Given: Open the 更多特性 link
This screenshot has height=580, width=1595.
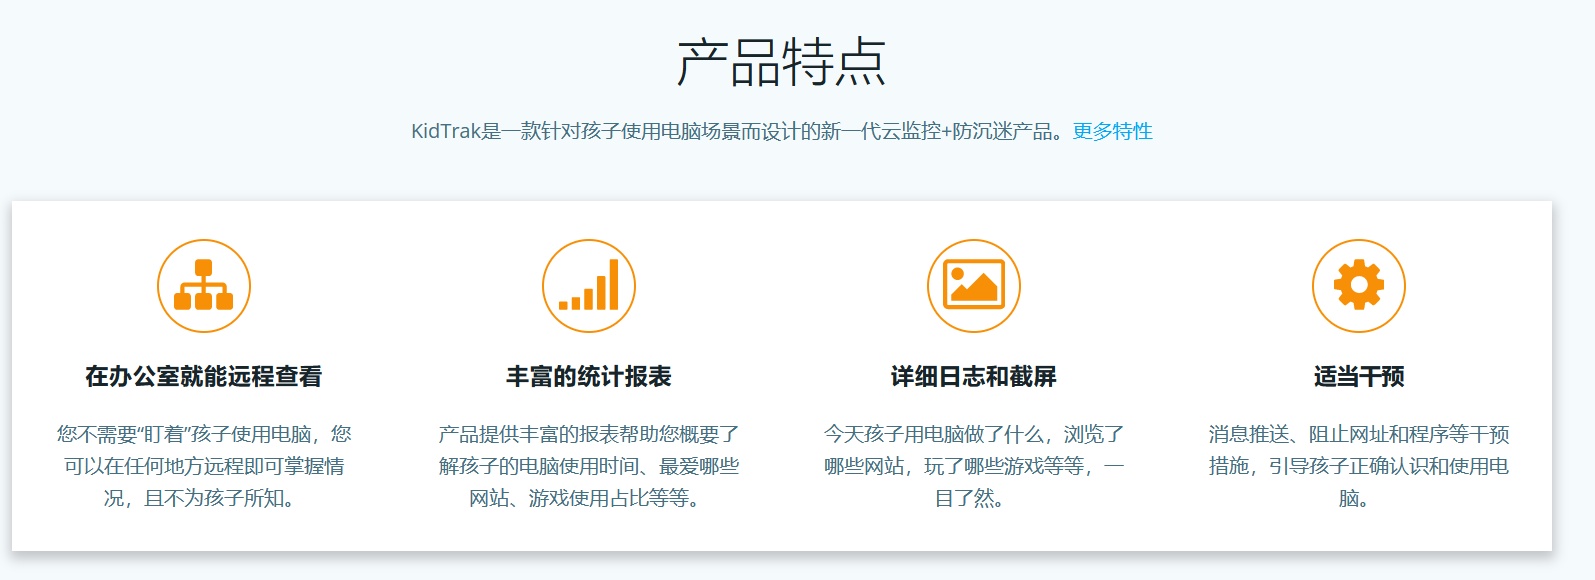Looking at the screenshot, I should [x=1112, y=131].
